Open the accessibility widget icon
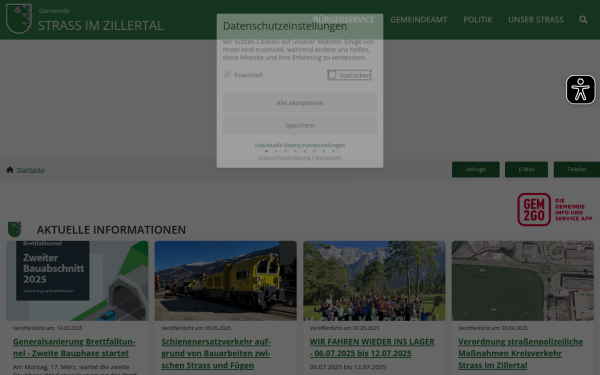 [x=580, y=90]
